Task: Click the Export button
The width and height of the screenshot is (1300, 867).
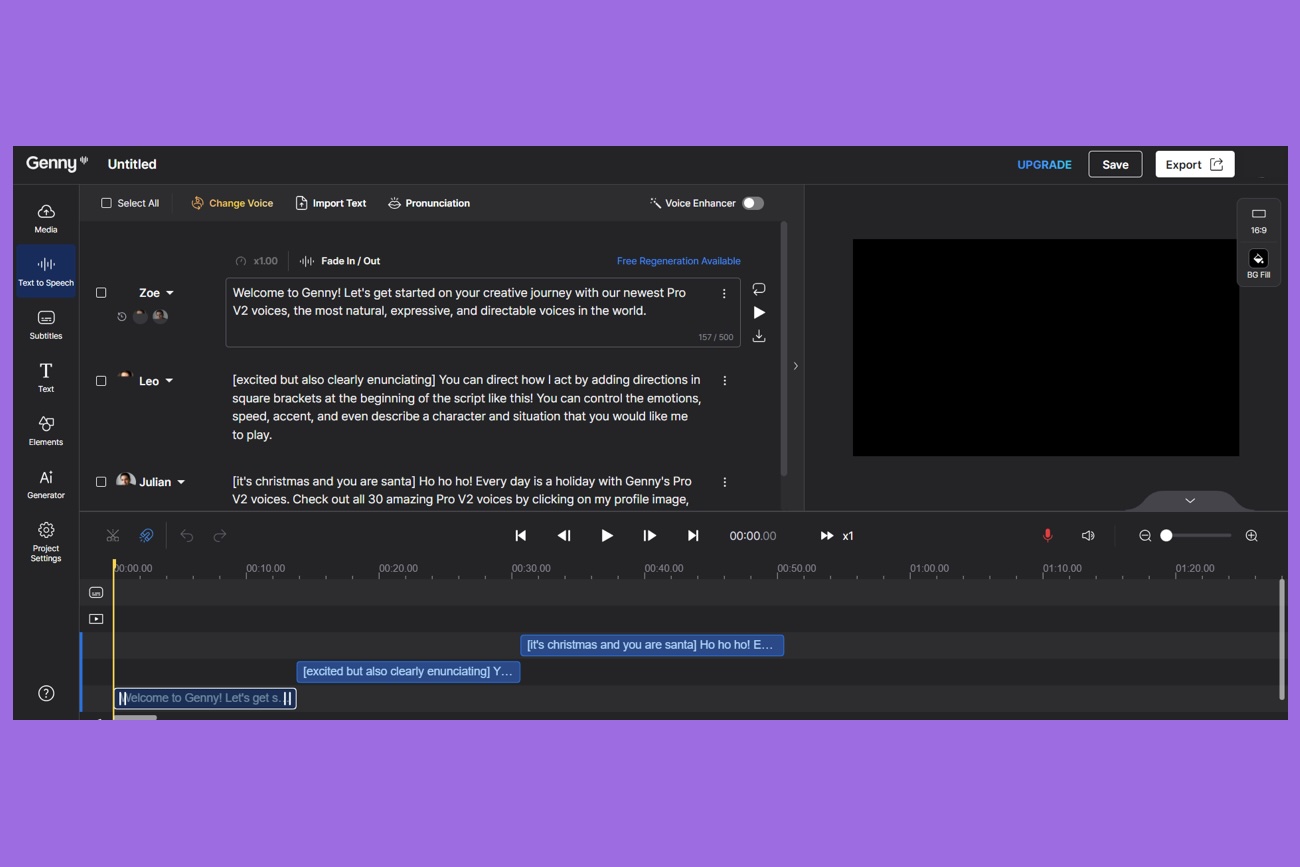Action: click(x=1194, y=164)
